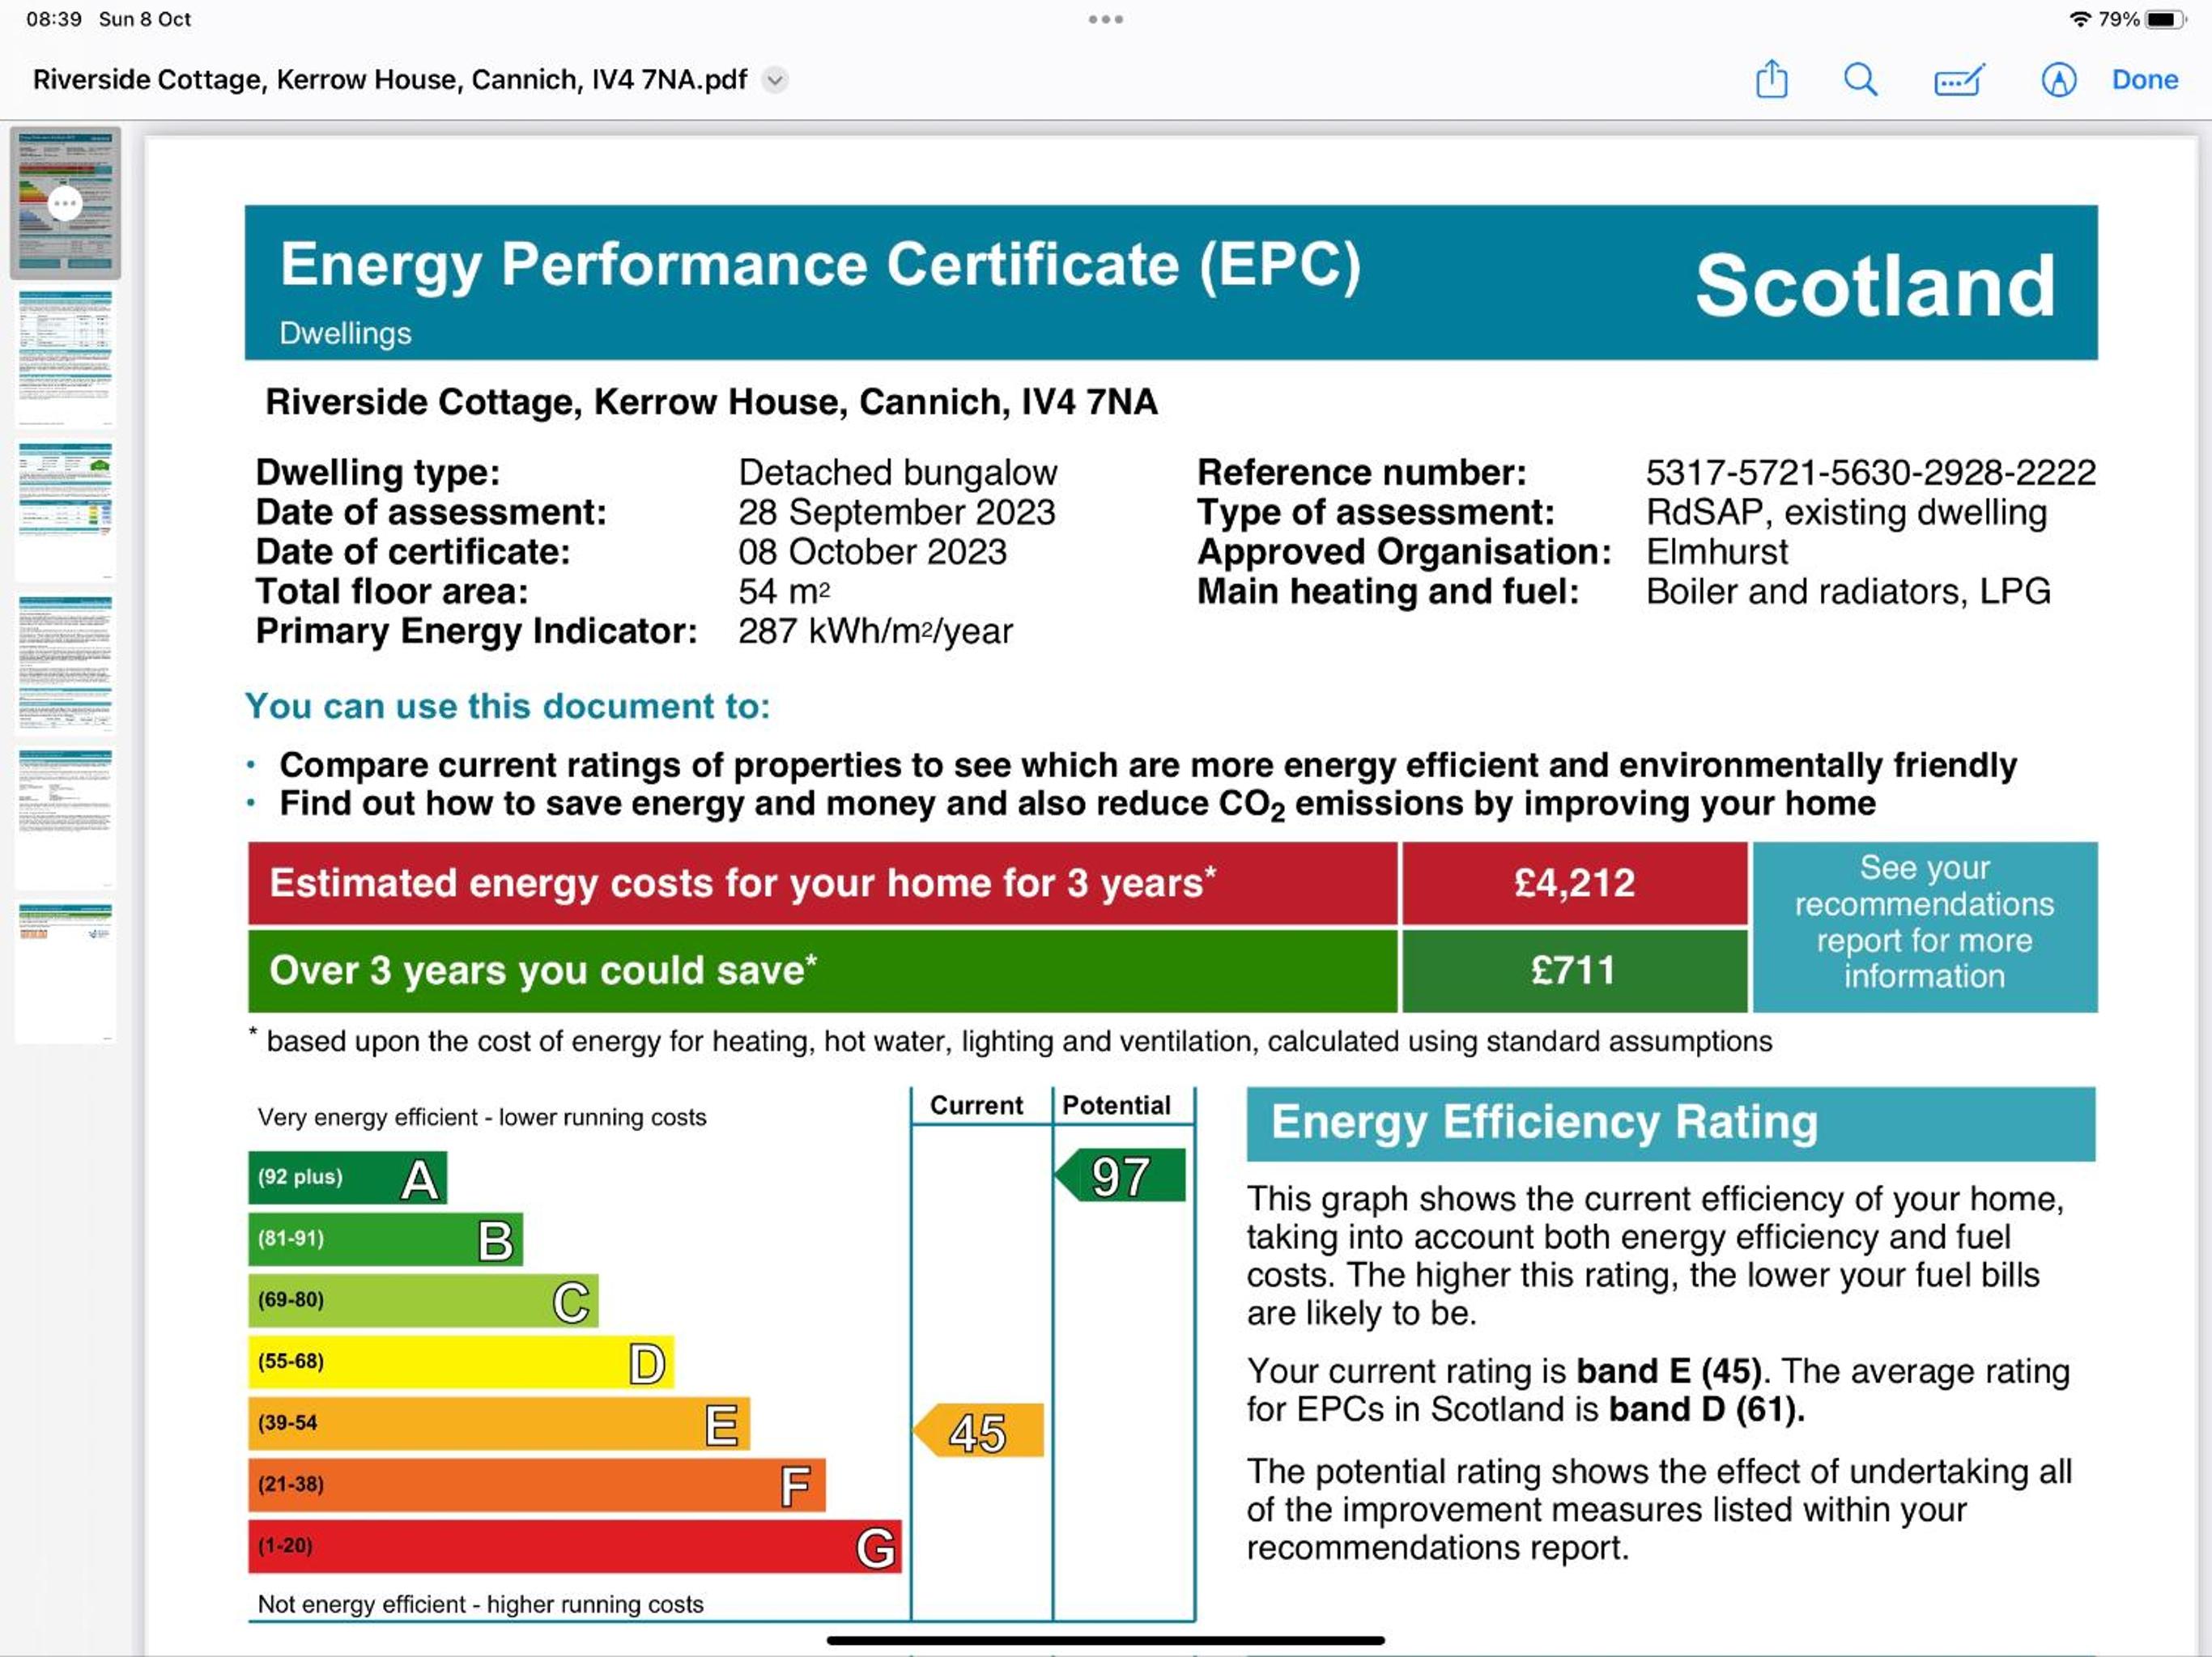This screenshot has width=2212, height=1657.
Task: Tap the See your recommendations report box
Action: pyautogui.click(x=1924, y=926)
